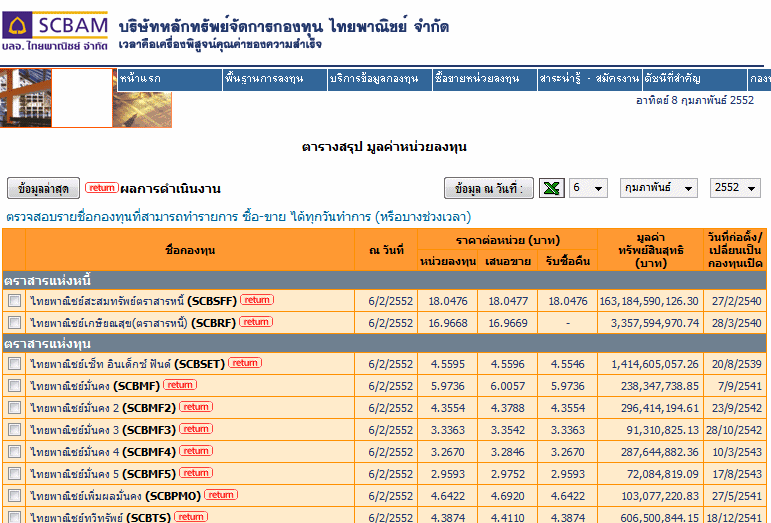This screenshot has width=771, height=523.
Task: Tick the SCBRF fund checkbox
Action: pos(14,322)
